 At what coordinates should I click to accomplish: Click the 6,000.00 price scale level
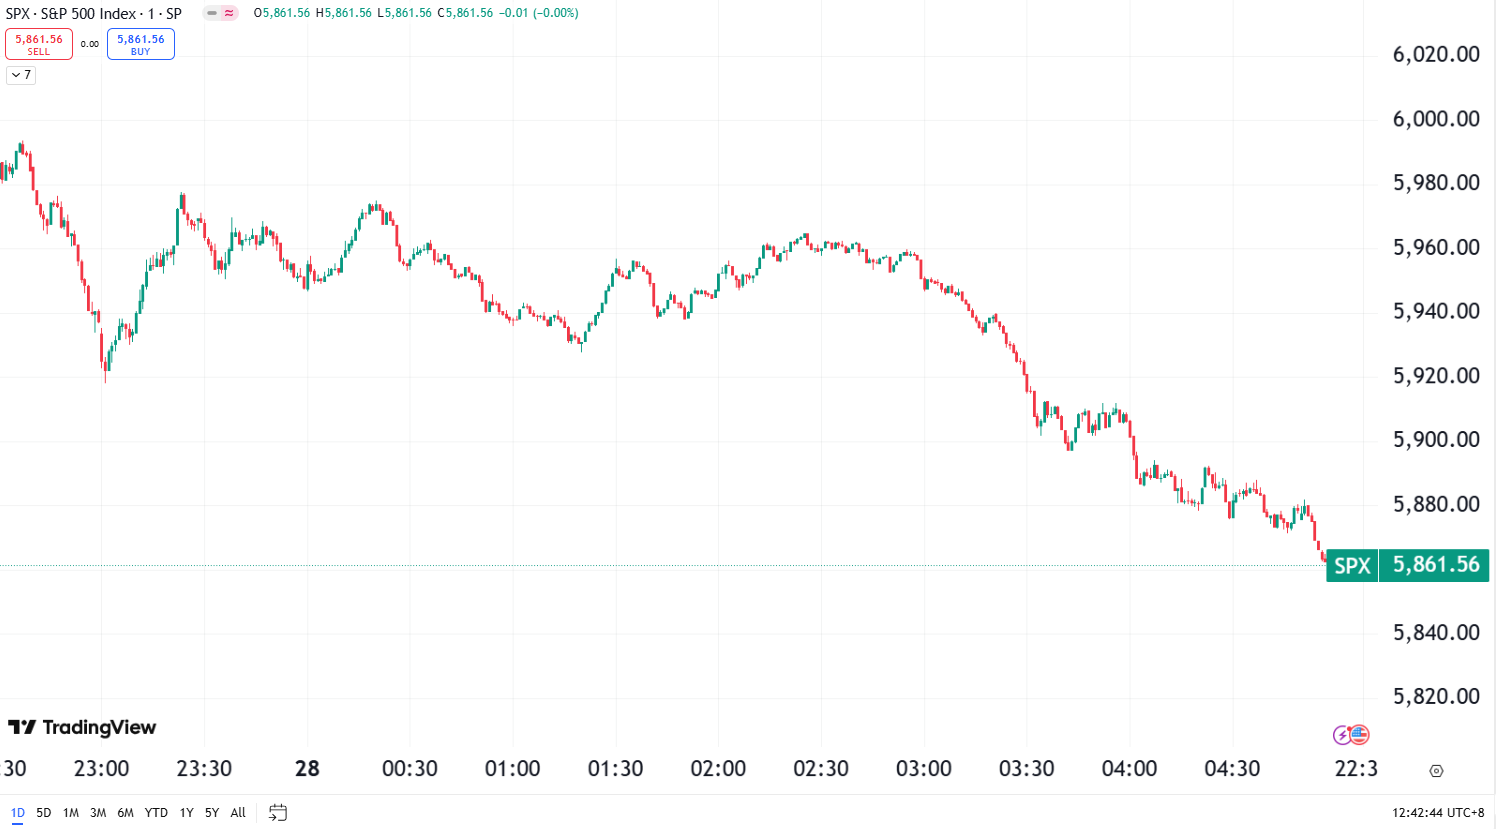1436,119
